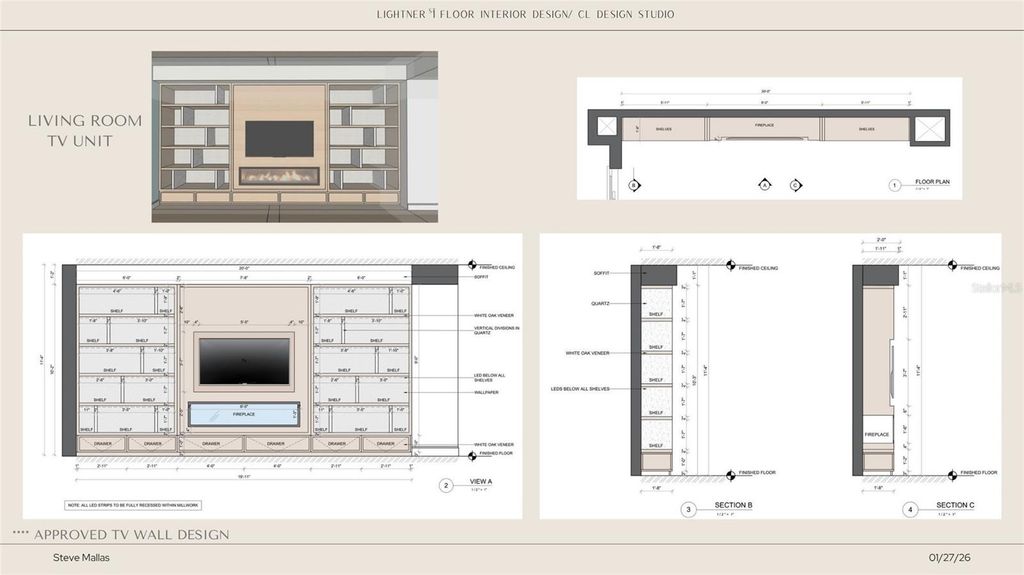1024x575 pixels.
Task: Click the TV screen in View A elevation
Action: click(244, 361)
